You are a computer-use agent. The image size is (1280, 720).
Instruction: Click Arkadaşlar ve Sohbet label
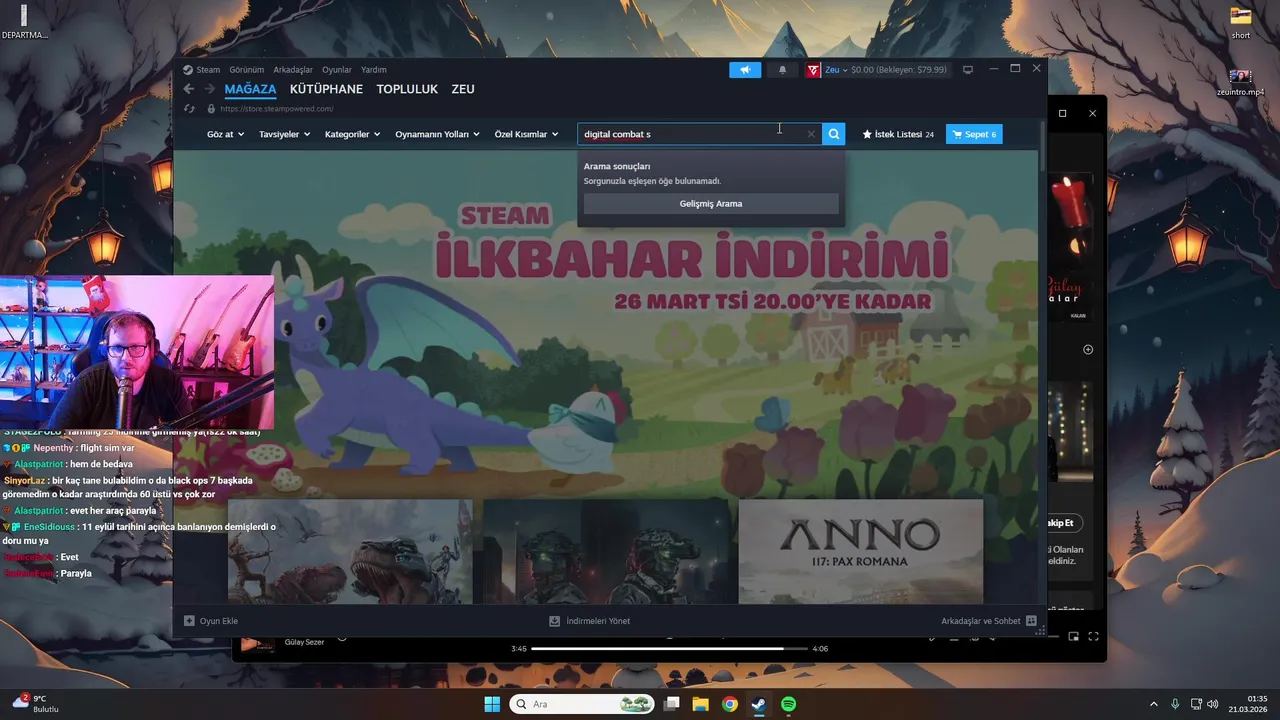980,621
